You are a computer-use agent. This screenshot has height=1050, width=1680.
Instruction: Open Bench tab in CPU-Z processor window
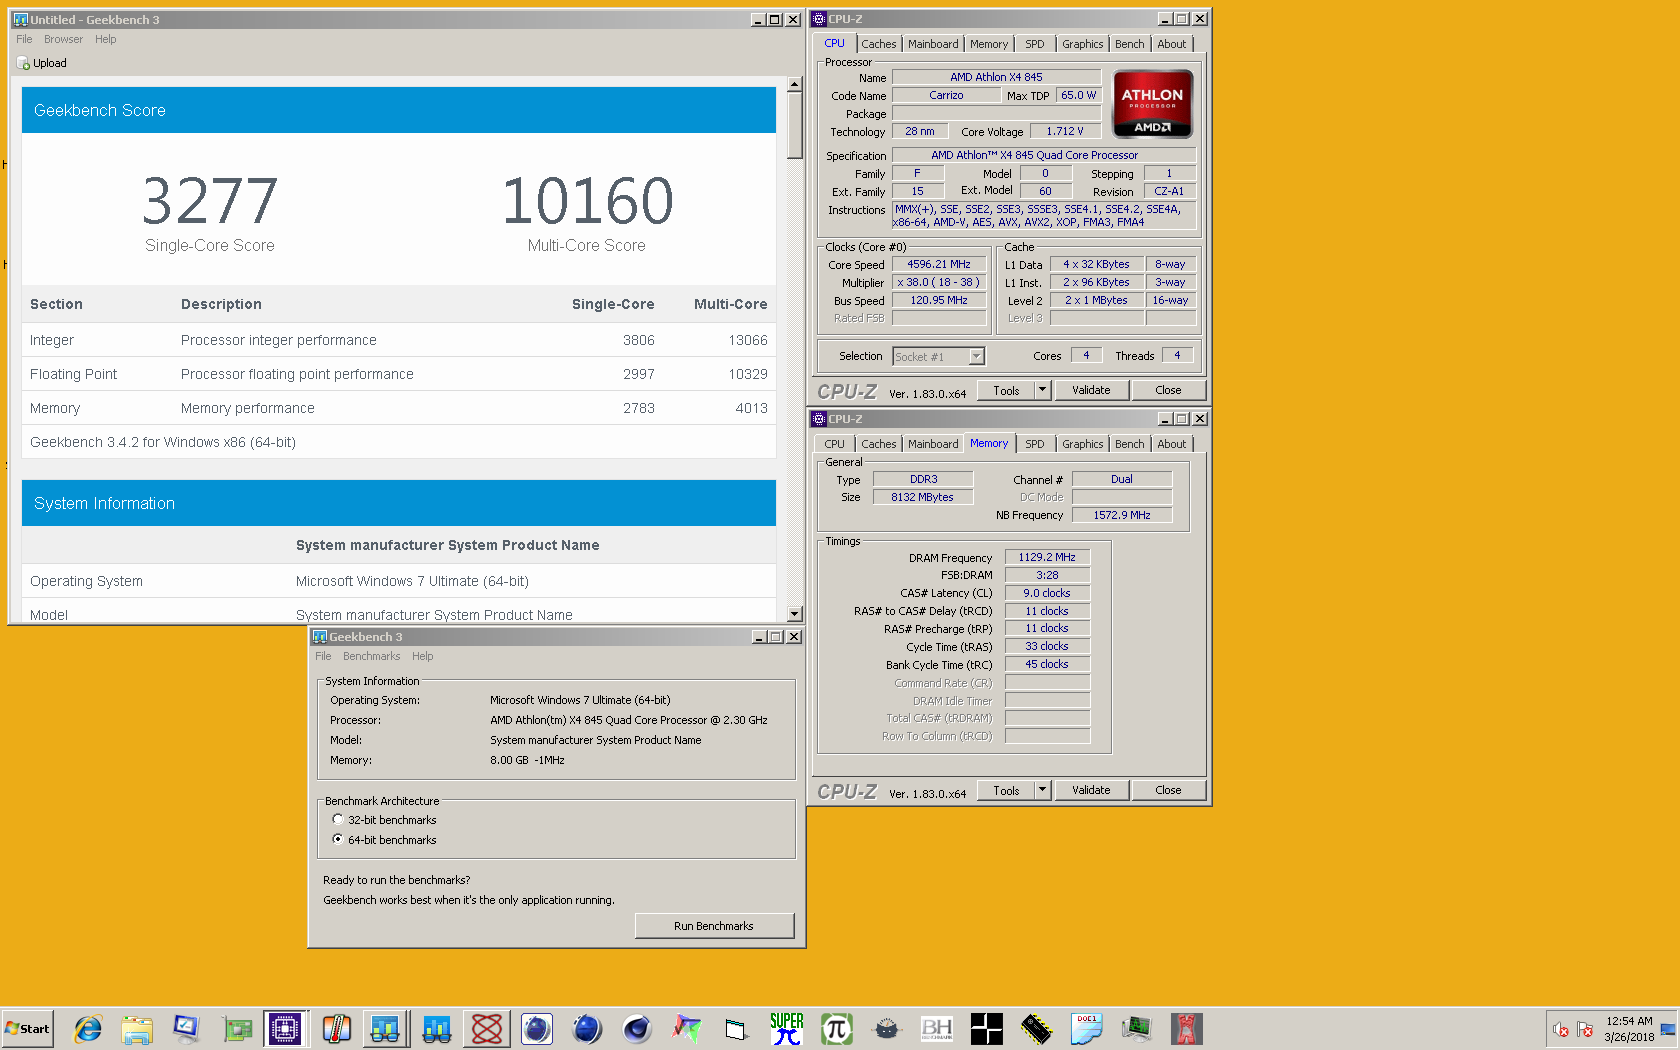(x=1130, y=44)
